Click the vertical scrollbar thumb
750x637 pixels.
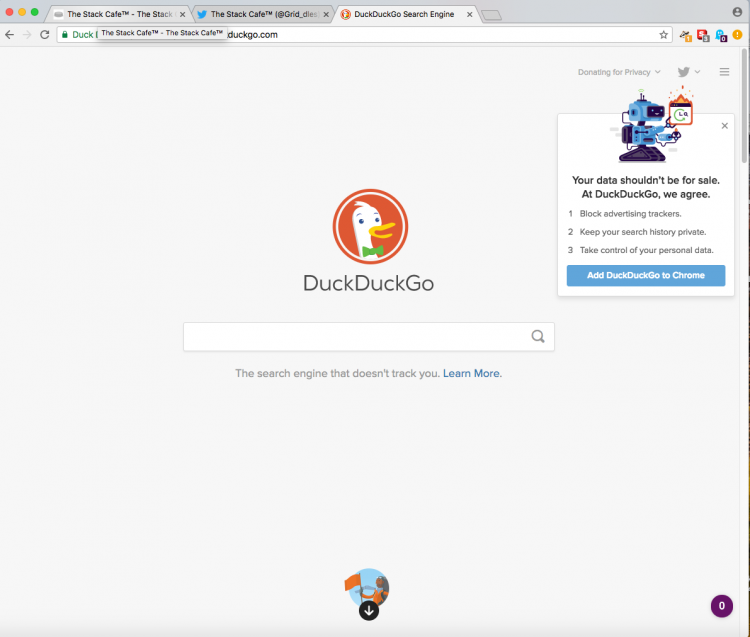pos(745,105)
